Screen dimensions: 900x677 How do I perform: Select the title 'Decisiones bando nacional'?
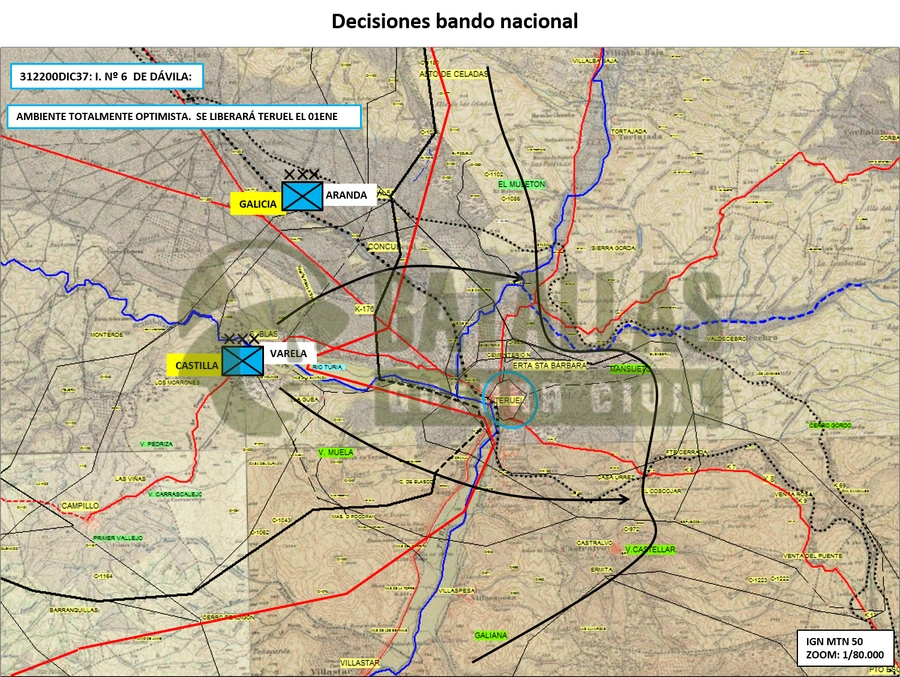(x=455, y=21)
